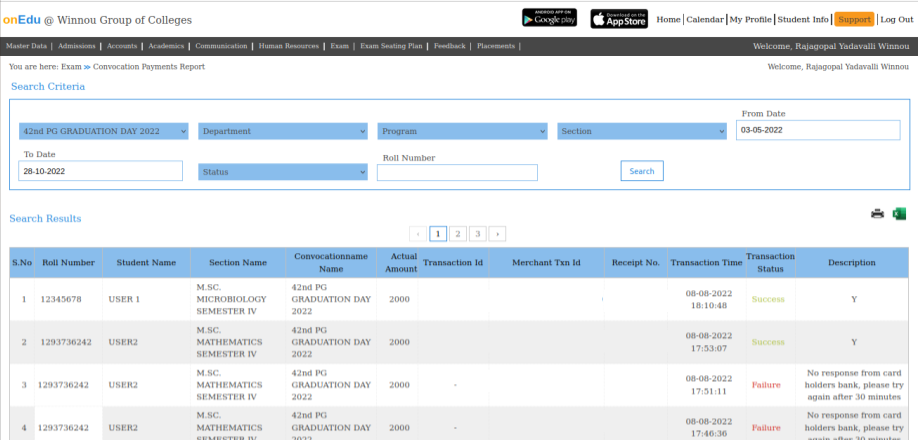
Task: Click the Roll Number input field
Action: 457,172
